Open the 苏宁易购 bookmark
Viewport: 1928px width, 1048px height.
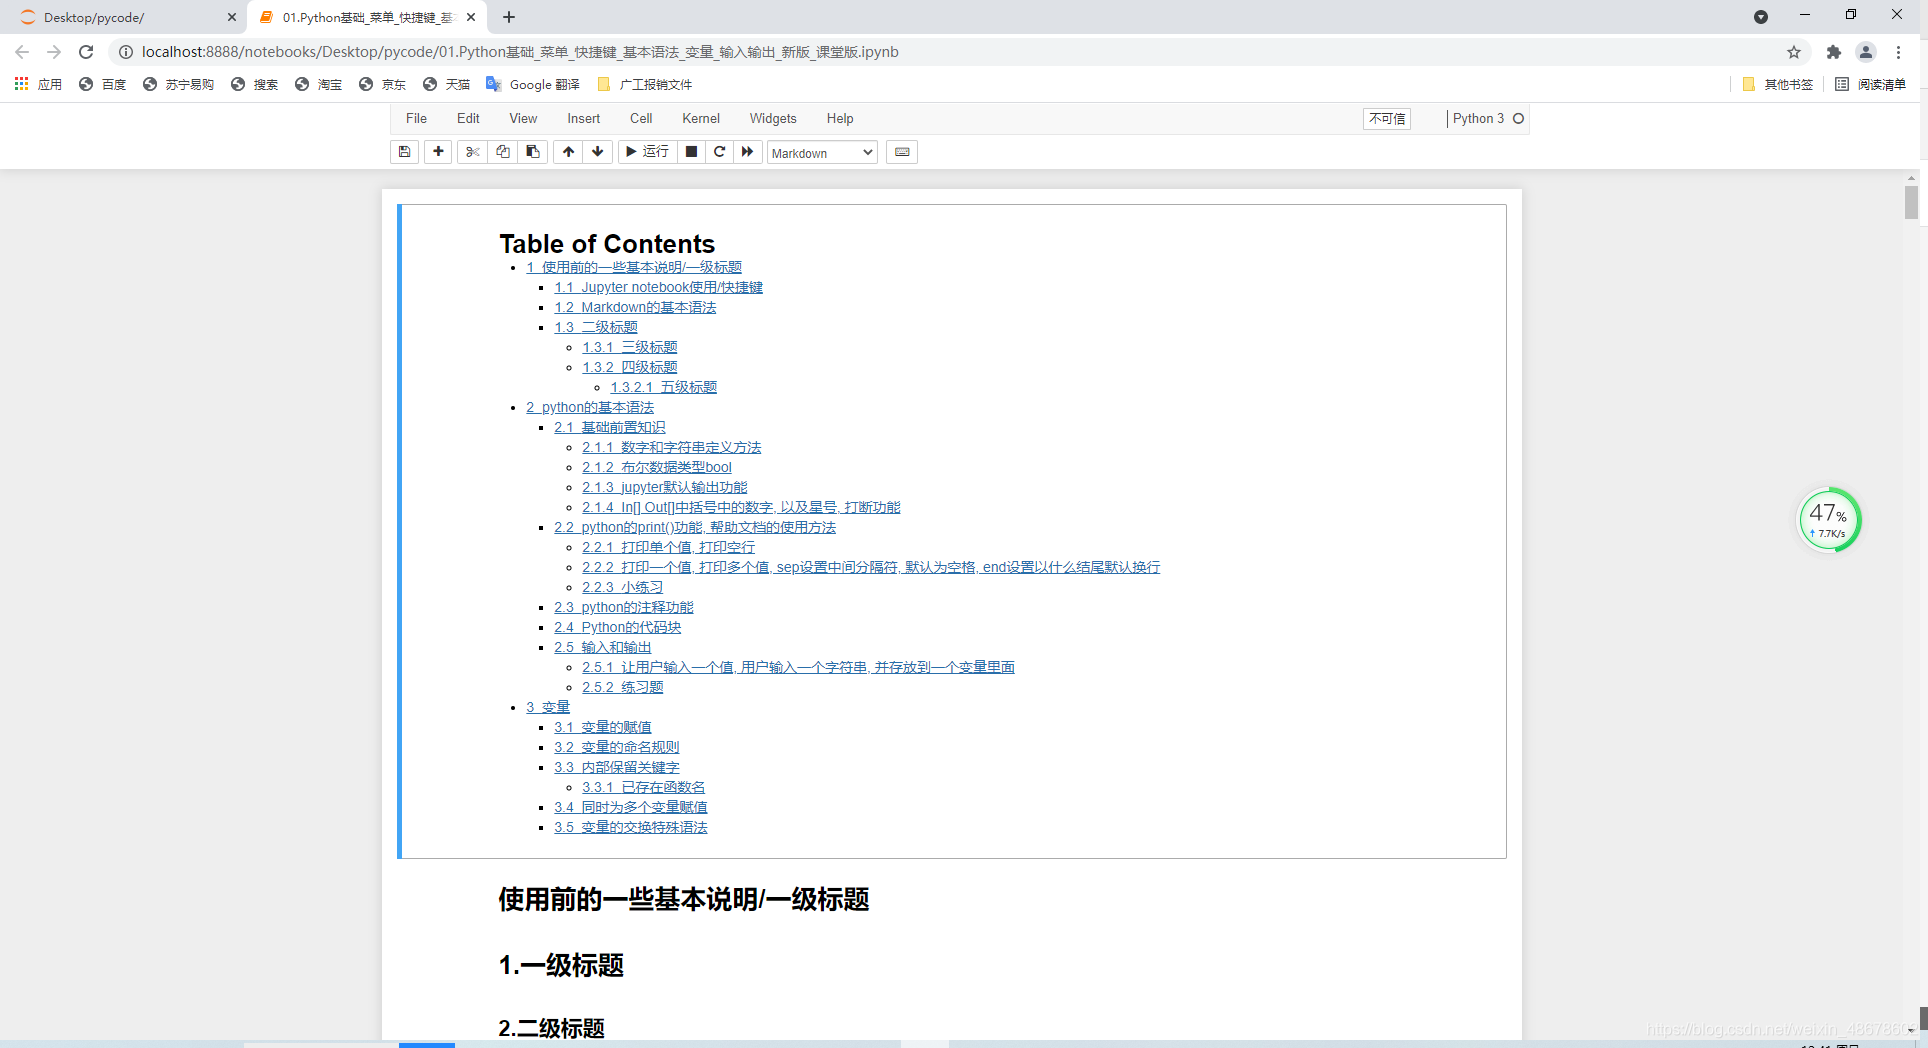pos(178,84)
